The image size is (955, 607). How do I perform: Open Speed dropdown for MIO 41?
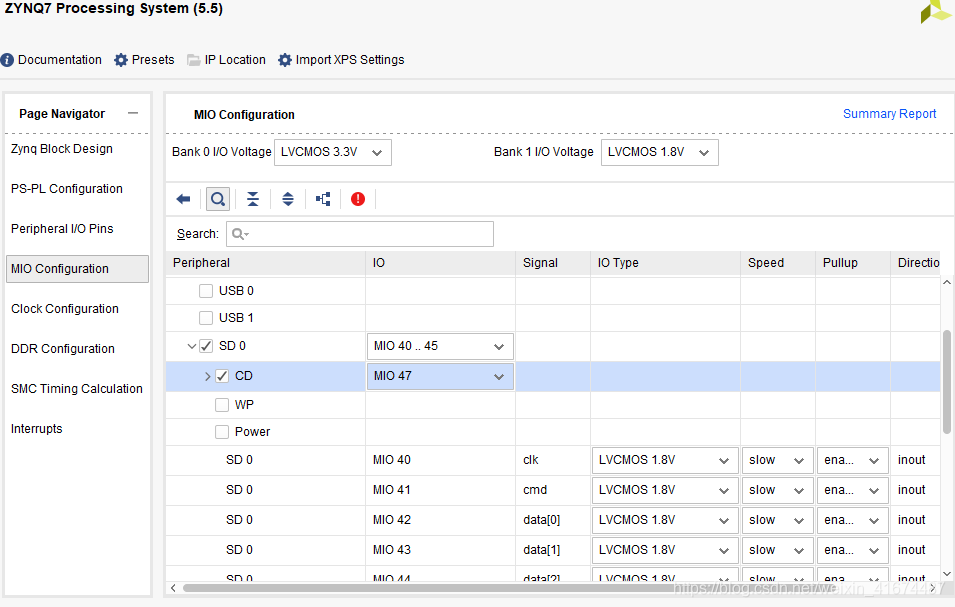point(778,490)
